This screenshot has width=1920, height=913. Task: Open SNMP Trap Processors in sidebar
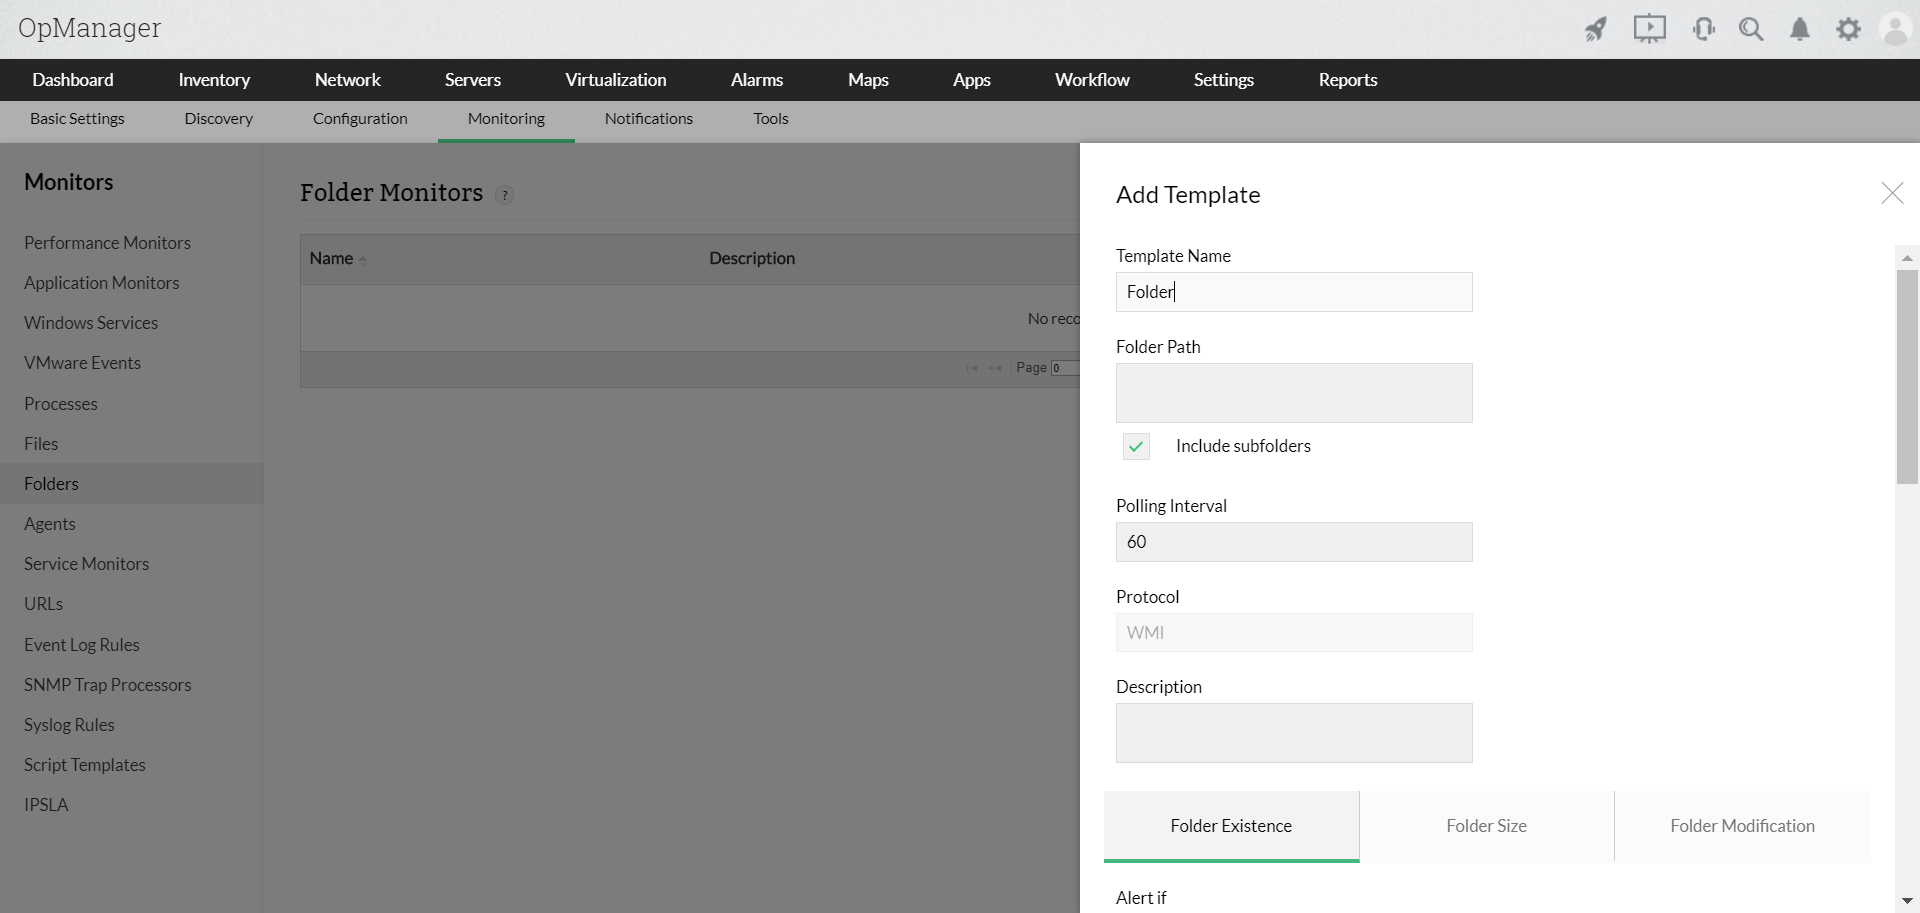point(107,685)
